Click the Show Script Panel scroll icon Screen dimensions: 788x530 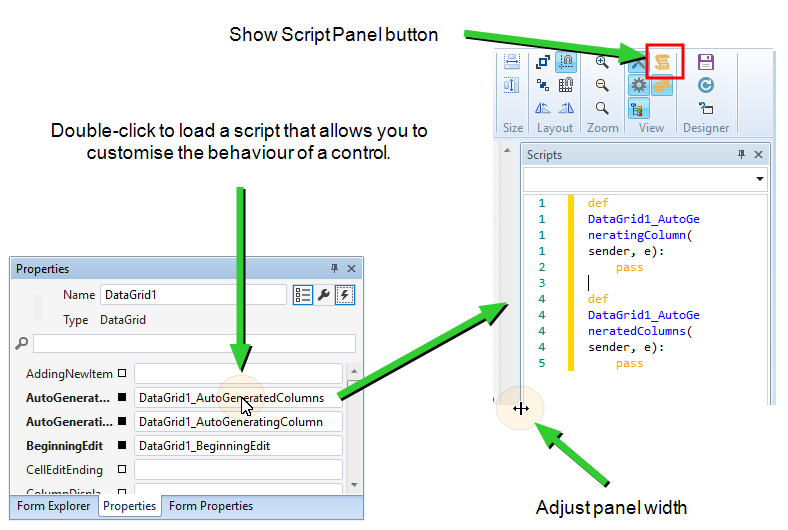[662, 62]
